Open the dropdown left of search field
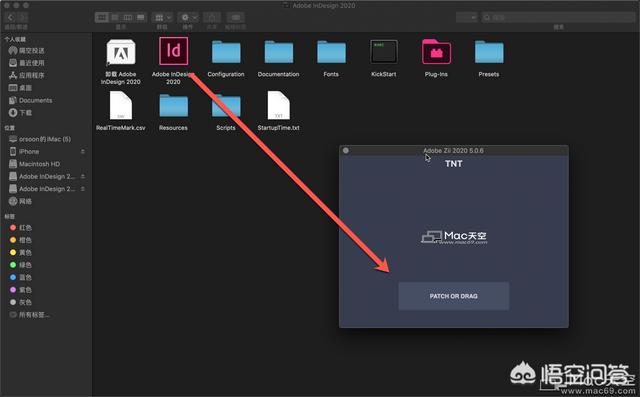The height and width of the screenshot is (397, 640). (x=467, y=18)
